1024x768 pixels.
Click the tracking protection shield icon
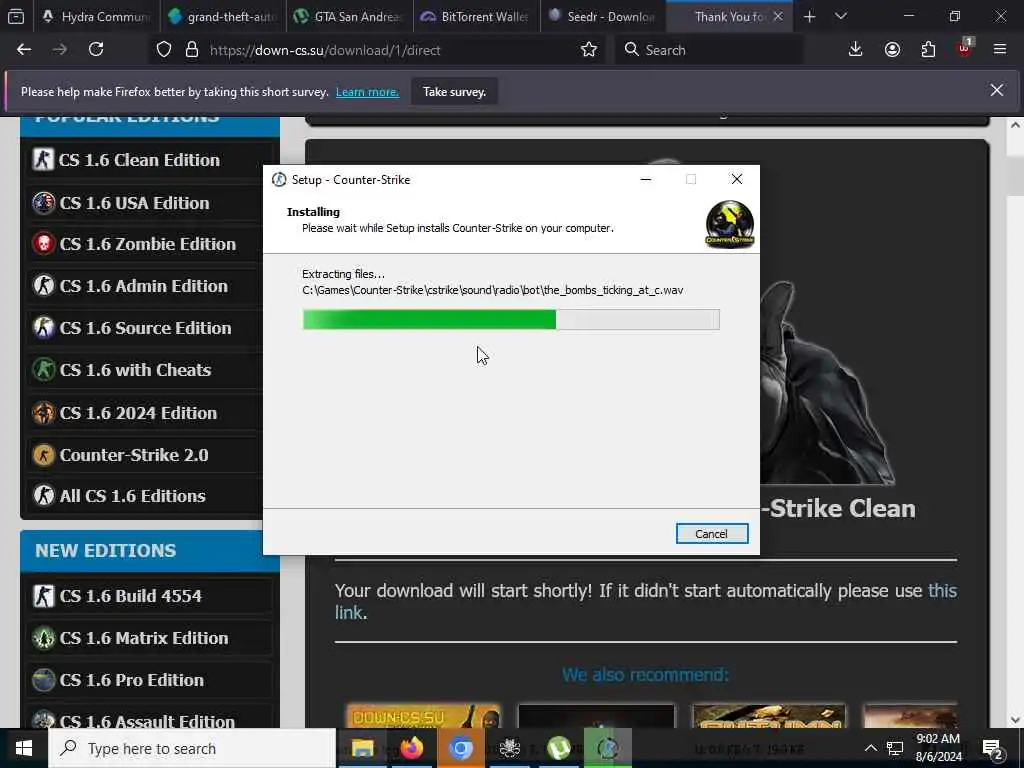click(164, 50)
